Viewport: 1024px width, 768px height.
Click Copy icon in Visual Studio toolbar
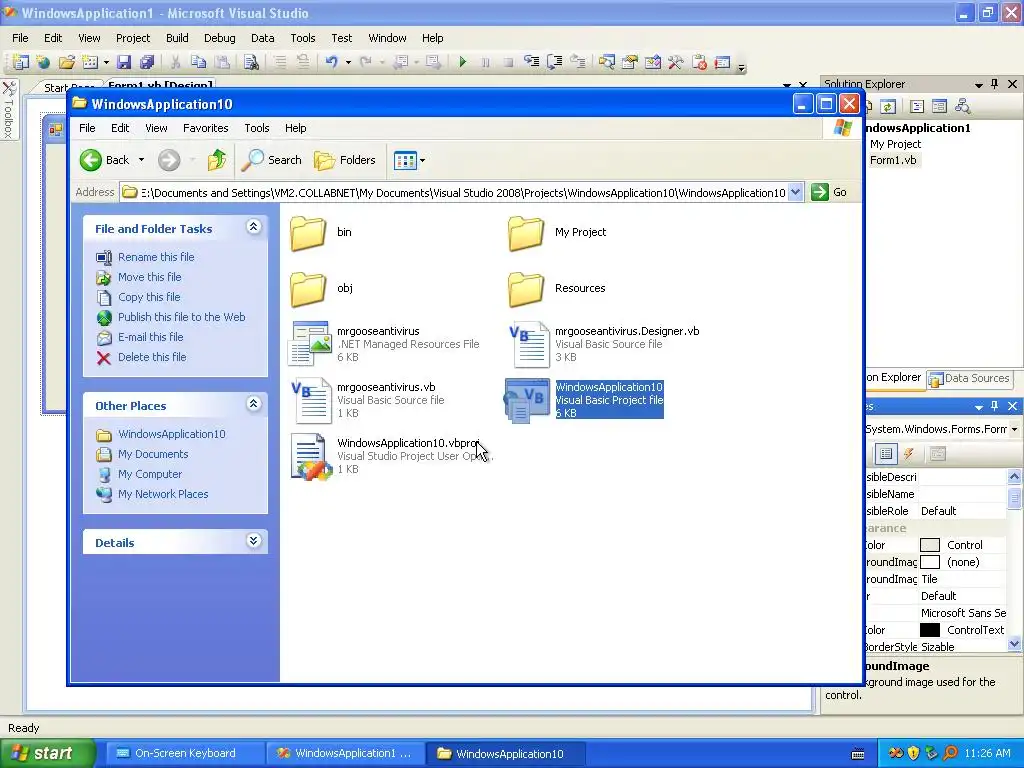pyautogui.click(x=199, y=62)
